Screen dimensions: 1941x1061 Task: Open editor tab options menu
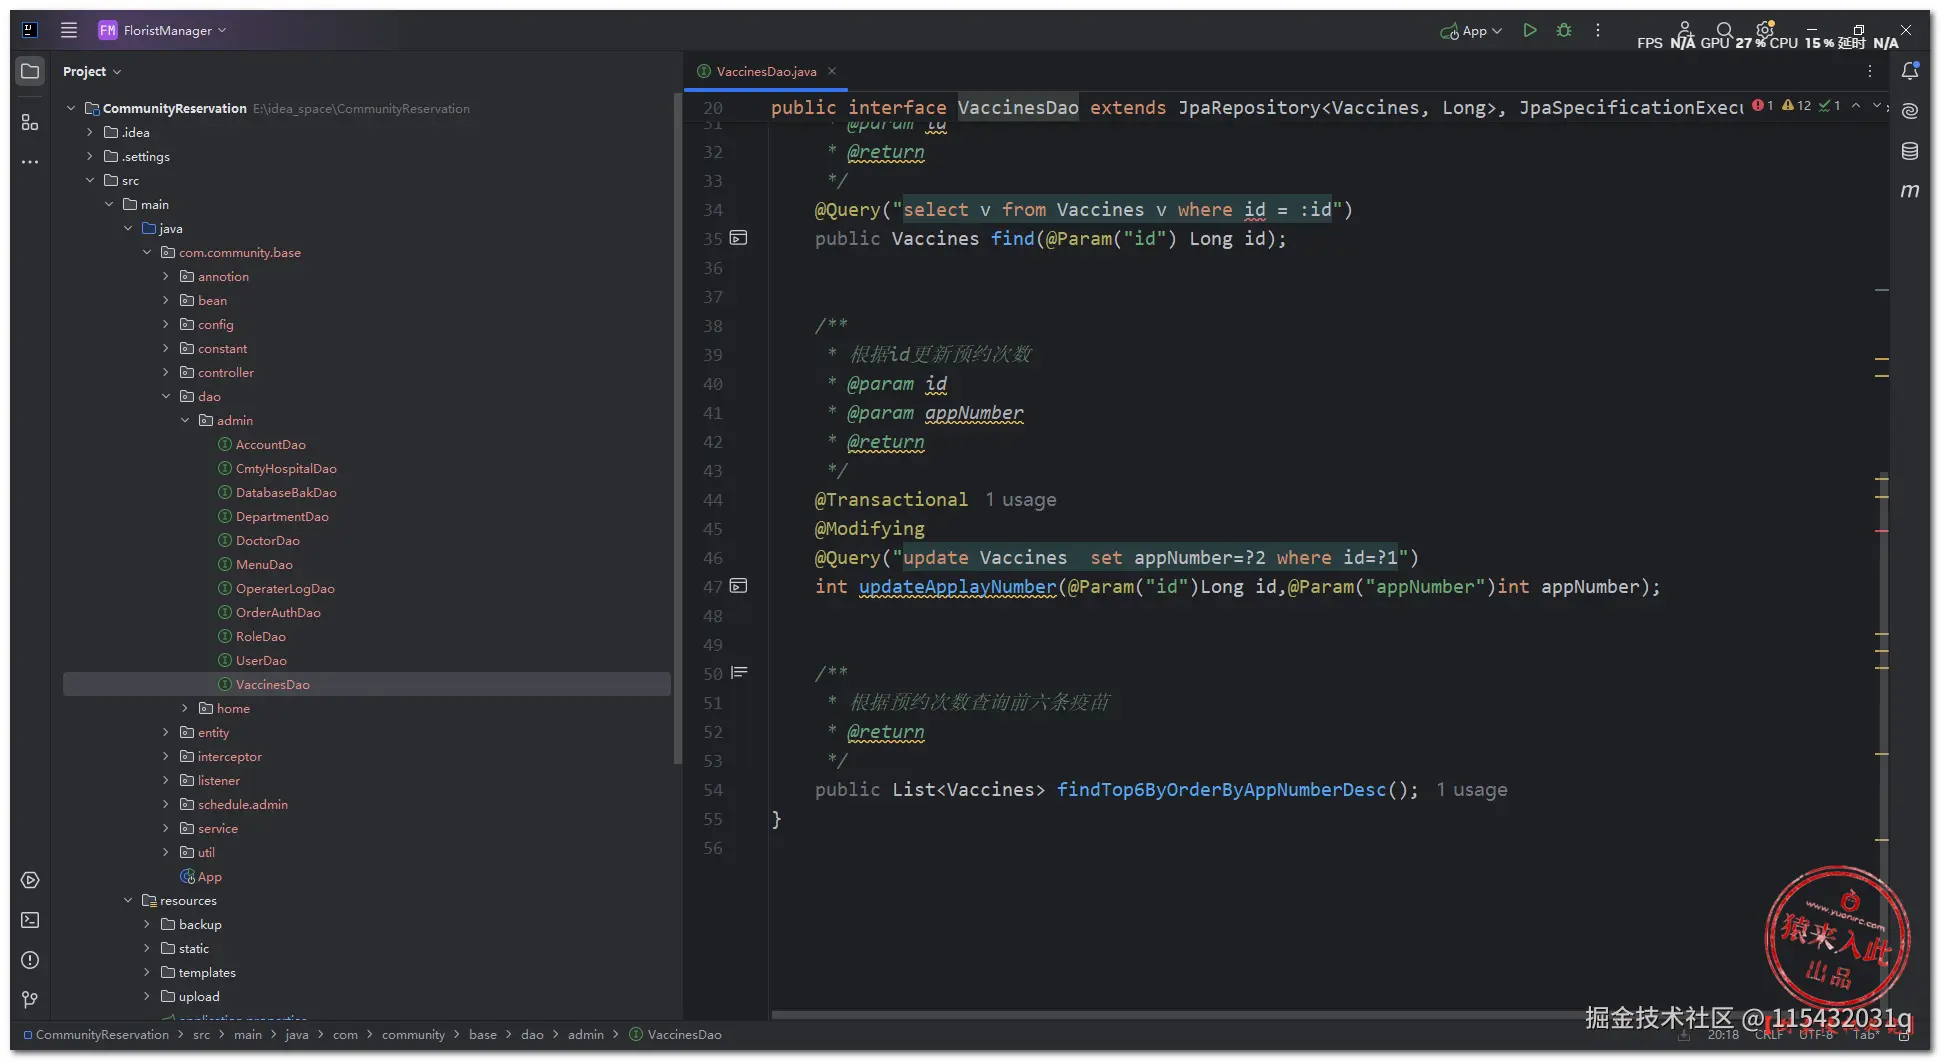click(x=1870, y=71)
